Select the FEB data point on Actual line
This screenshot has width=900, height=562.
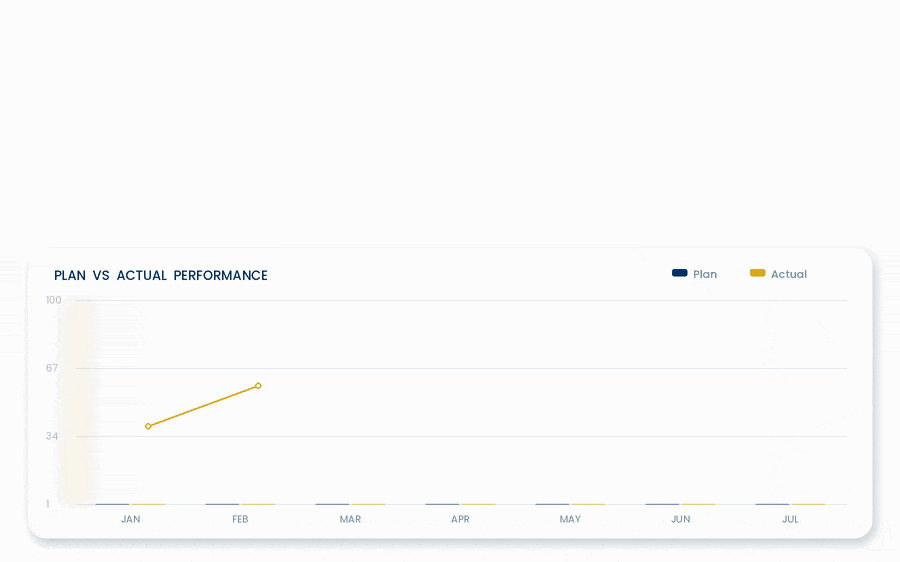pyautogui.click(x=258, y=386)
